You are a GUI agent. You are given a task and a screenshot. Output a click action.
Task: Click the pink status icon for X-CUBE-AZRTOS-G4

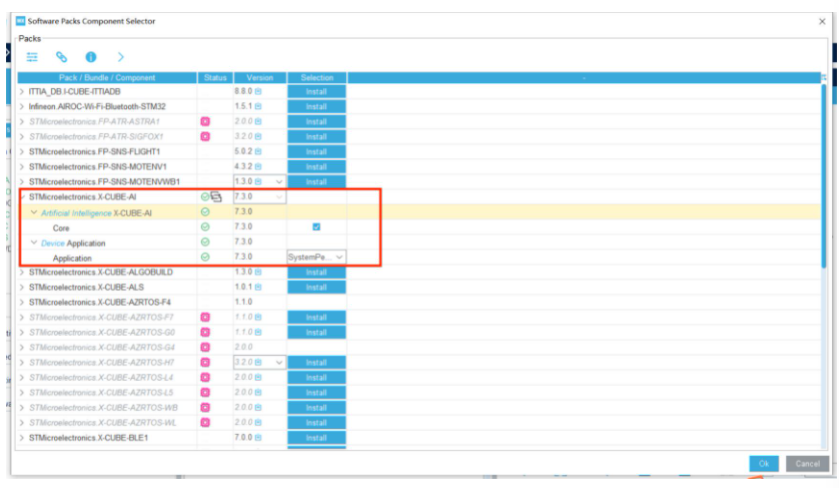click(205, 347)
